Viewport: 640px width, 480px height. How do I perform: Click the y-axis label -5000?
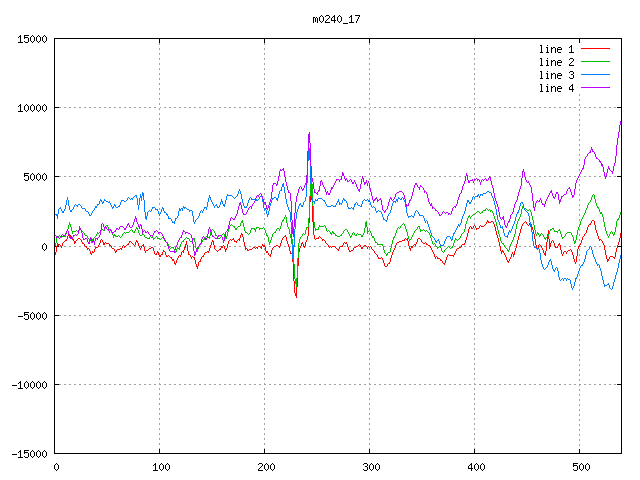tap(32, 316)
